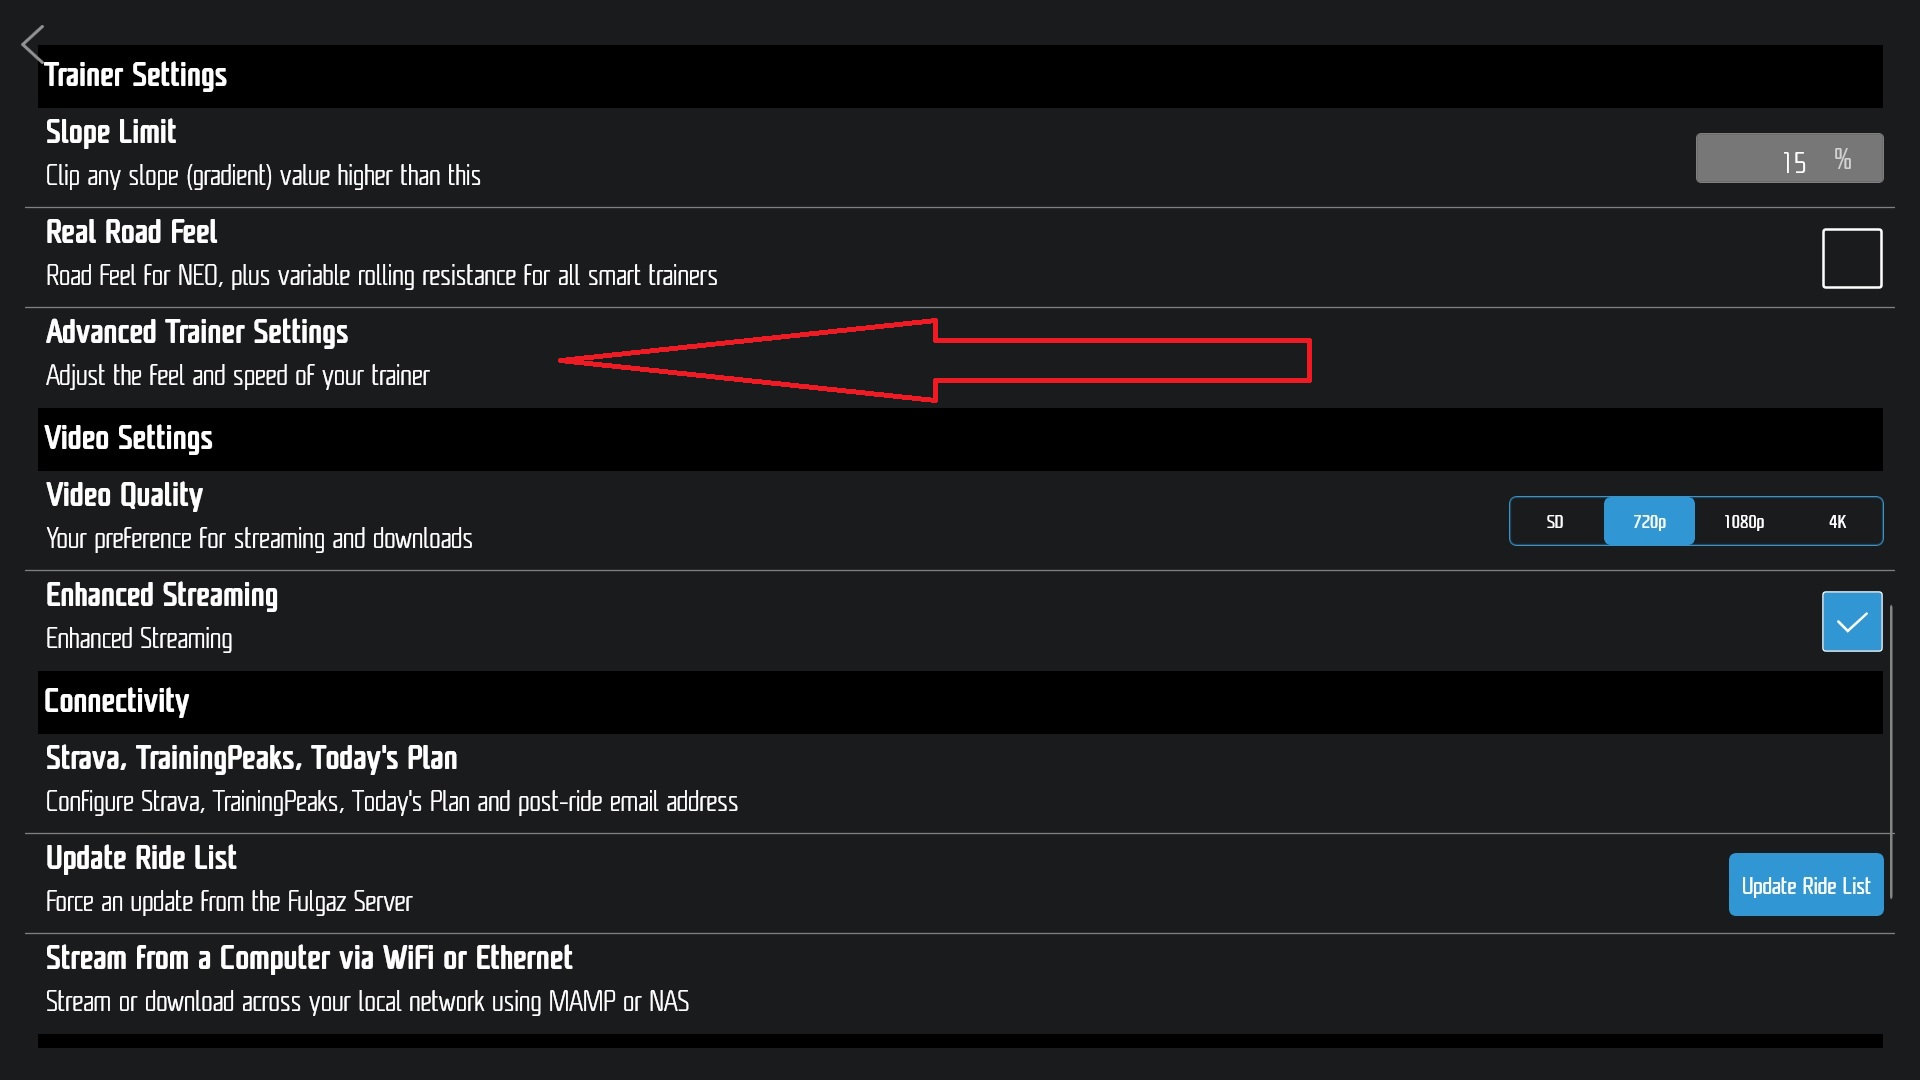Click the Enhanced Streaming label

[x=162, y=595]
